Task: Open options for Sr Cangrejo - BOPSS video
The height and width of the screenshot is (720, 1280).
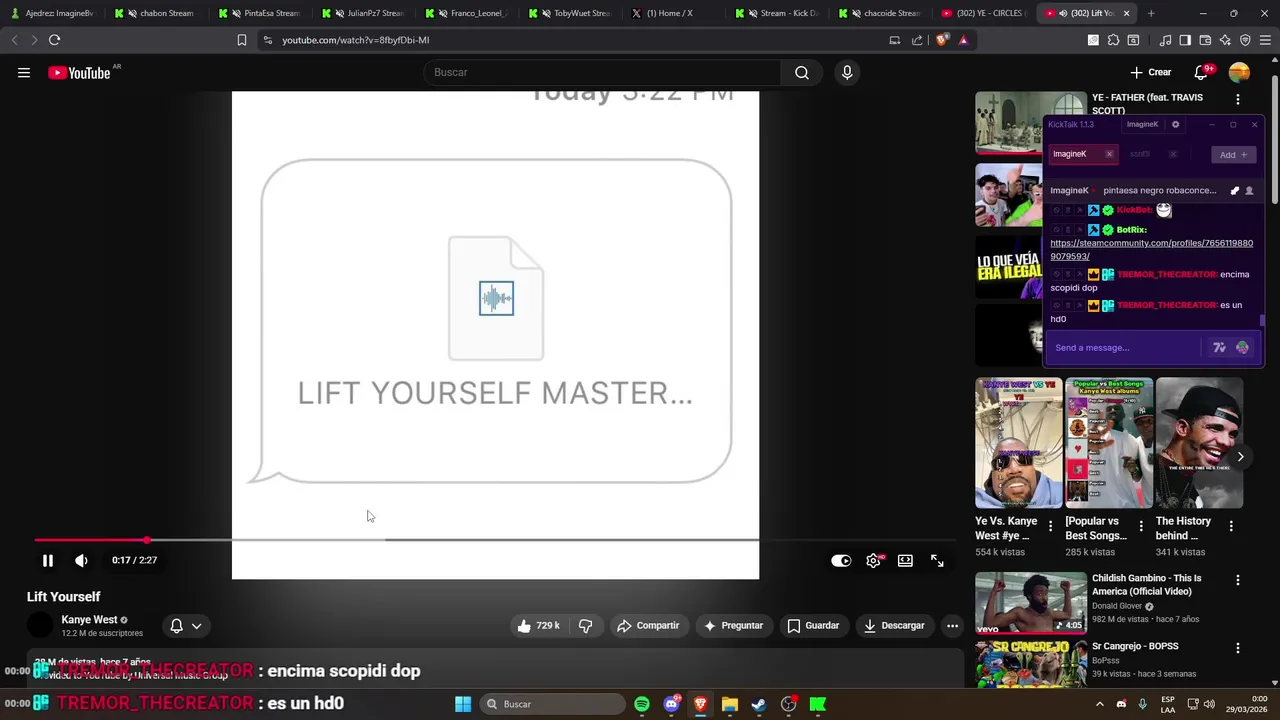Action: [1238, 648]
